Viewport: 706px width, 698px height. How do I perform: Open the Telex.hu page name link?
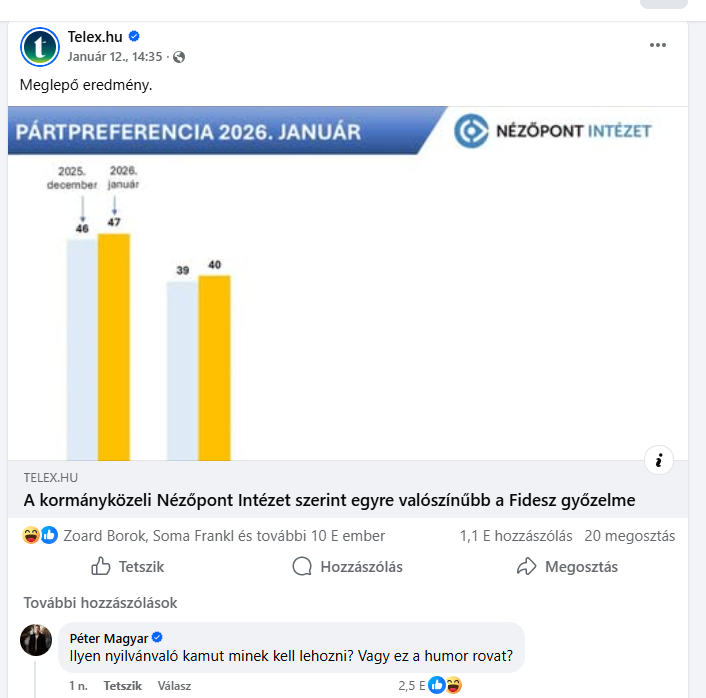click(95, 37)
